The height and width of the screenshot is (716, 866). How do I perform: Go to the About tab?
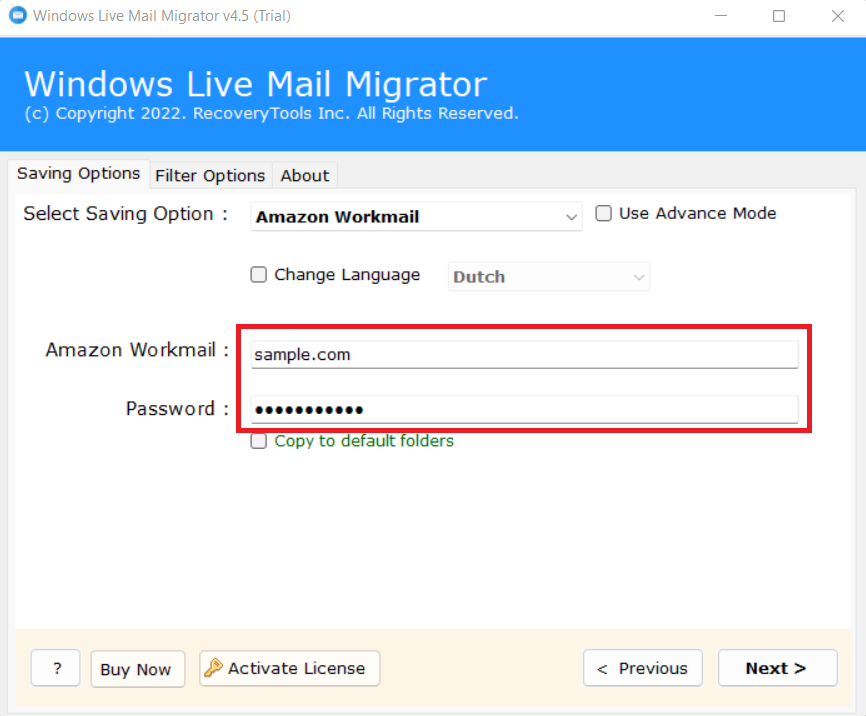point(305,176)
